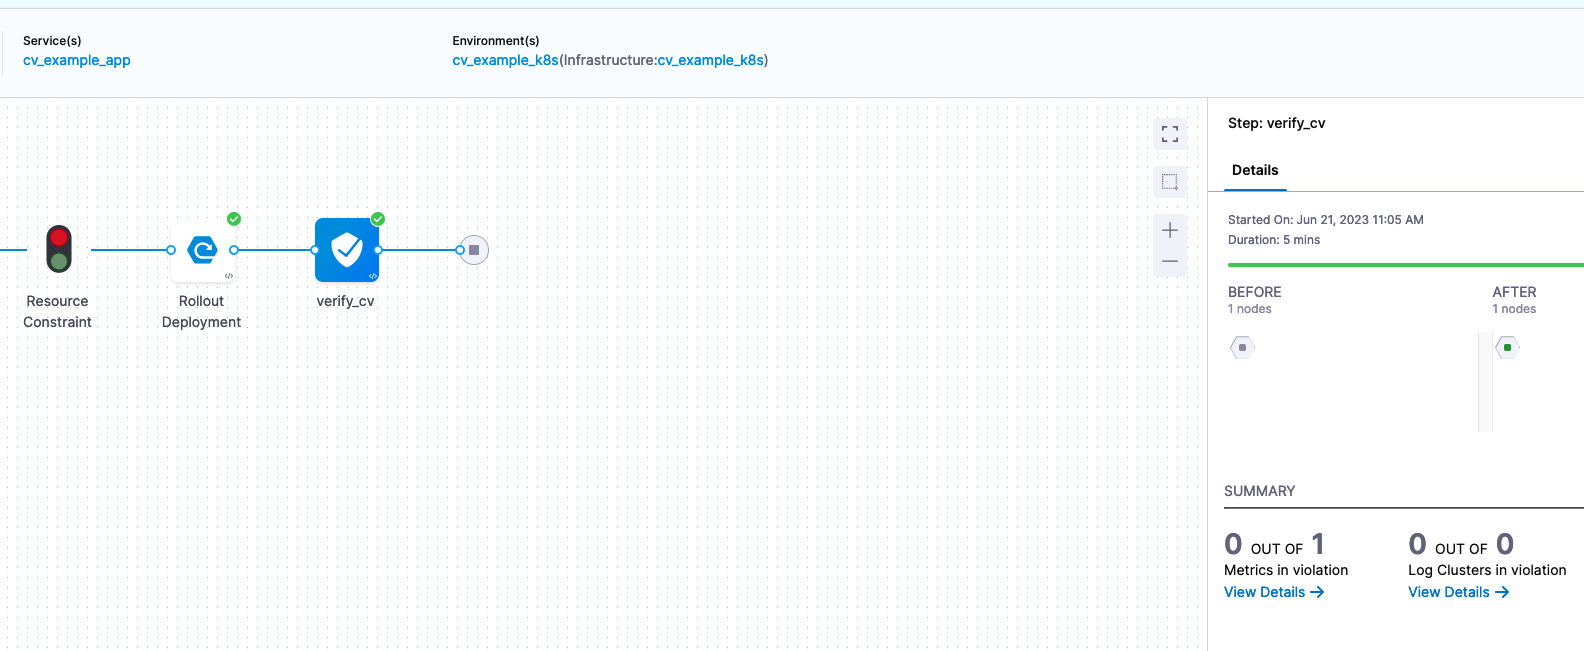Click the fit-to-selection dashed square icon

pyautogui.click(x=1170, y=182)
